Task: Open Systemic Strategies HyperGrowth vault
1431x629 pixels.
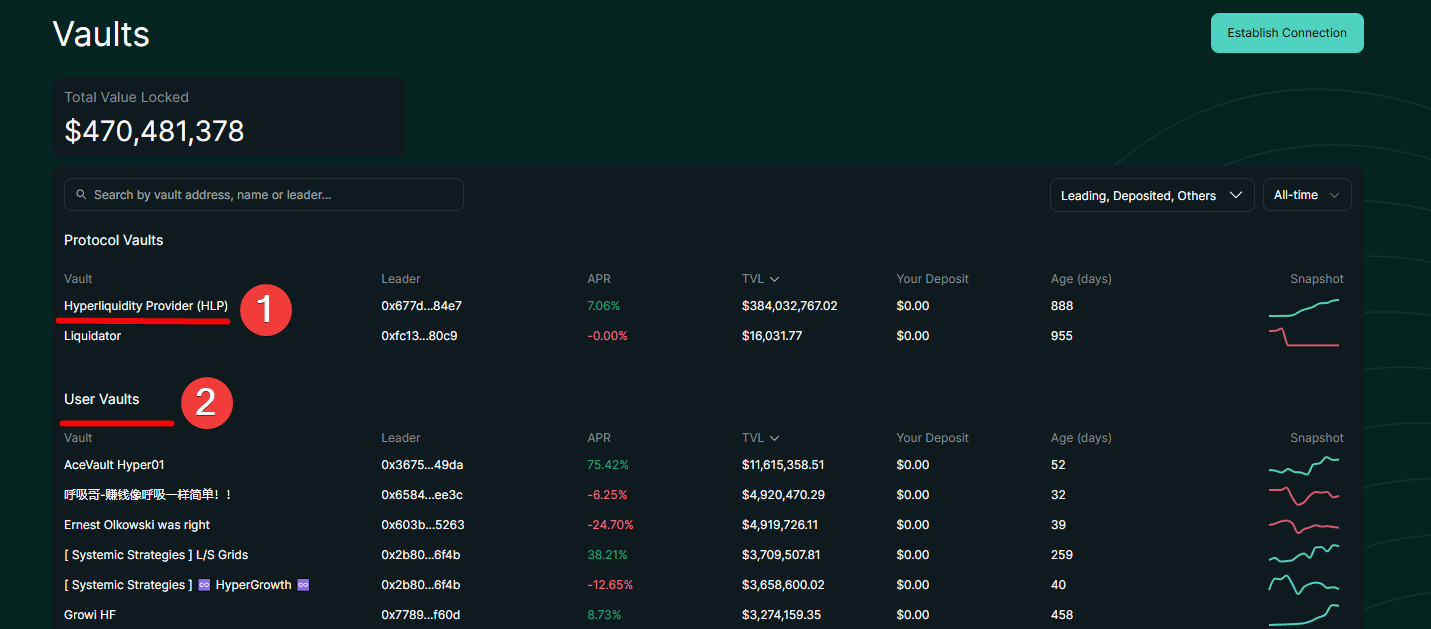Action: point(186,585)
